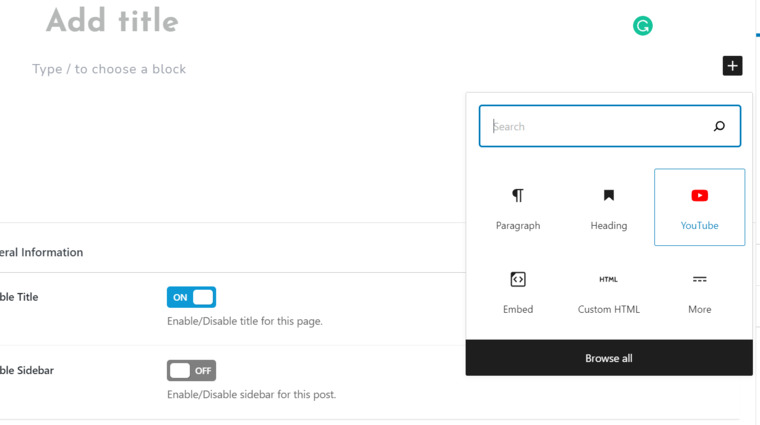
Task: Click the Add title field
Action: tap(112, 21)
